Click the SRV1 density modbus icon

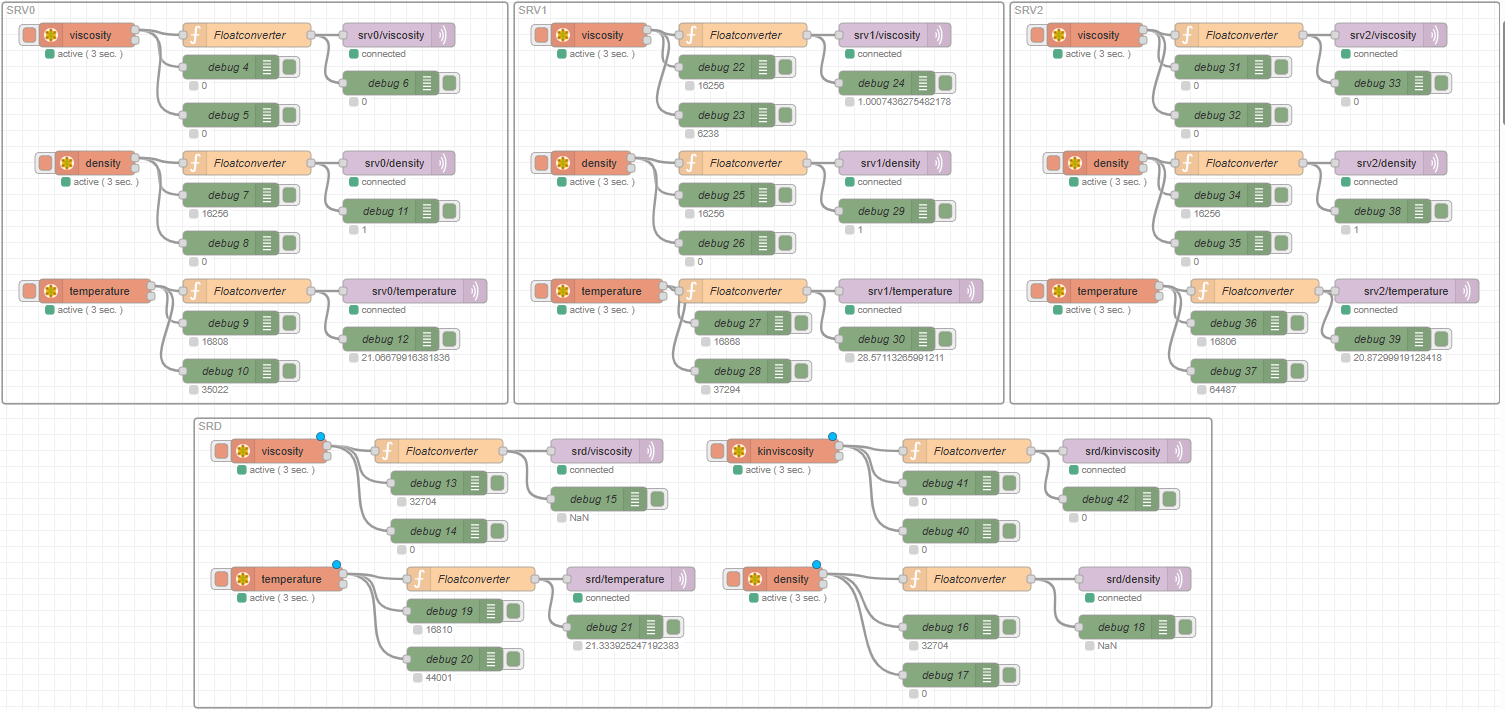(563, 163)
